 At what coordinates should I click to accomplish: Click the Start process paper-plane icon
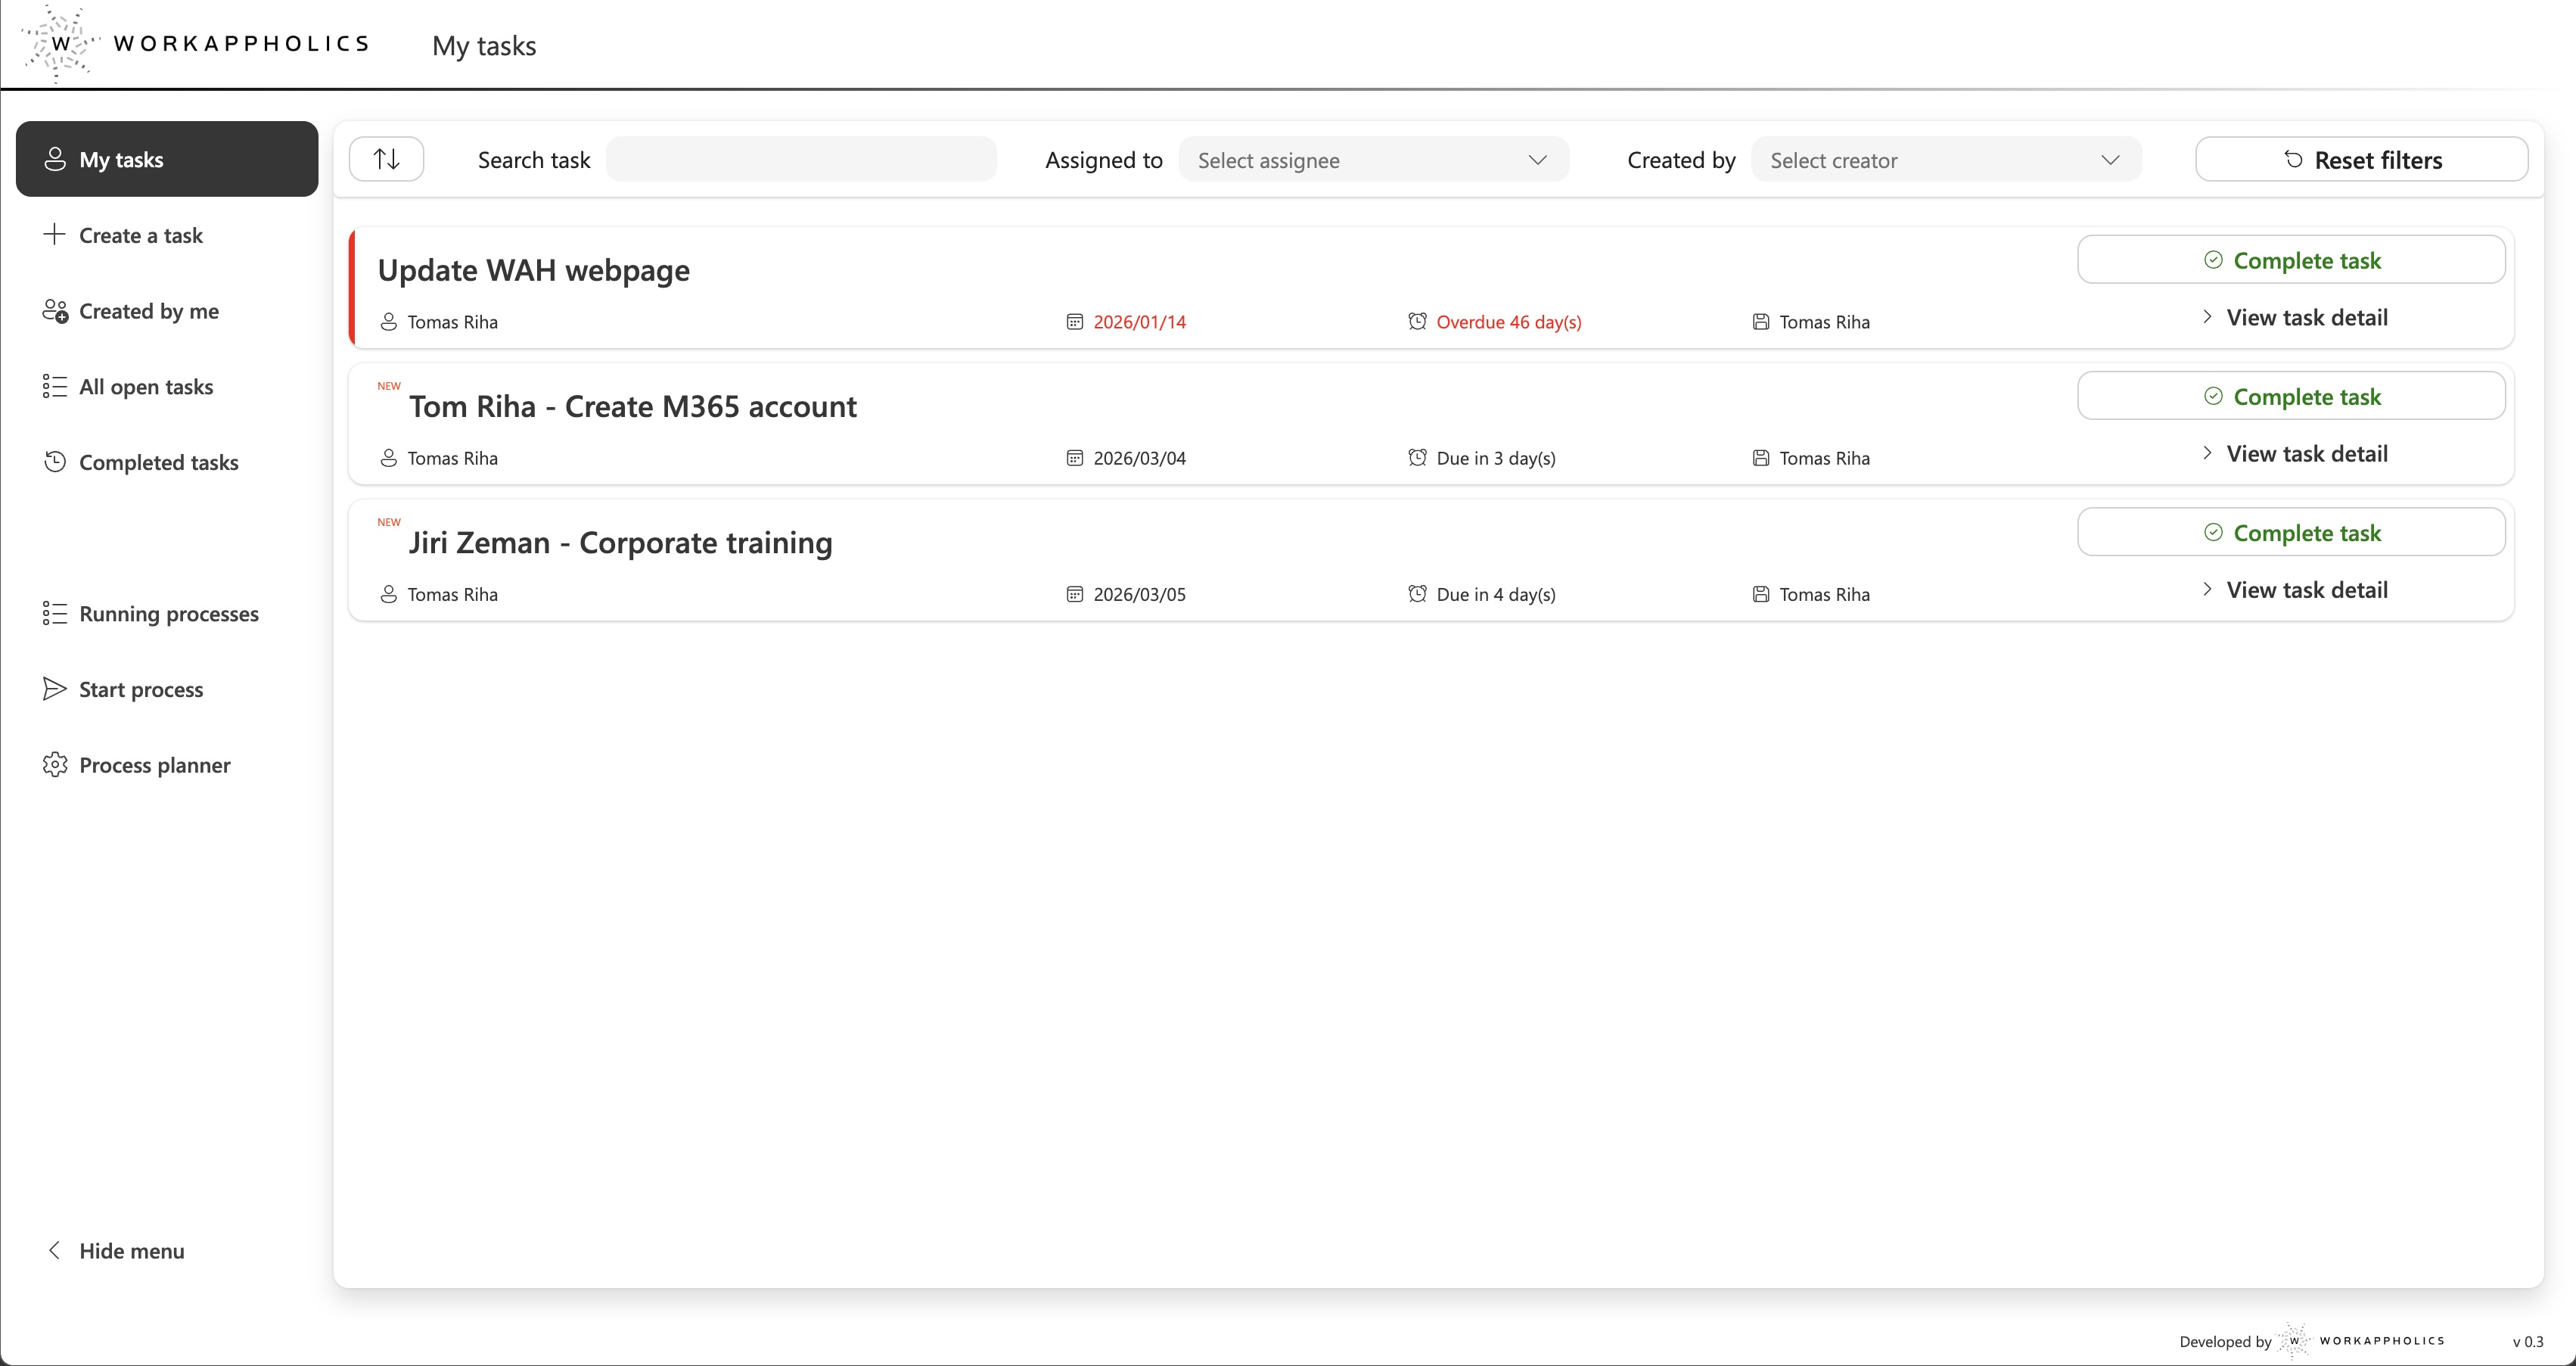tap(54, 689)
